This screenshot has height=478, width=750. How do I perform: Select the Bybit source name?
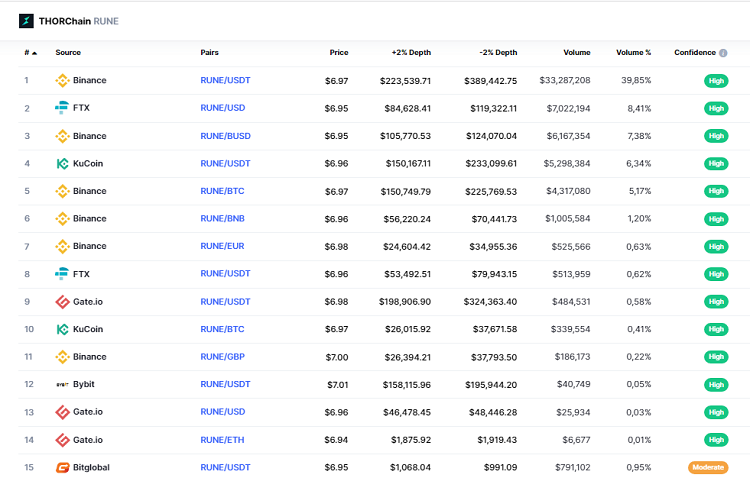coord(84,384)
